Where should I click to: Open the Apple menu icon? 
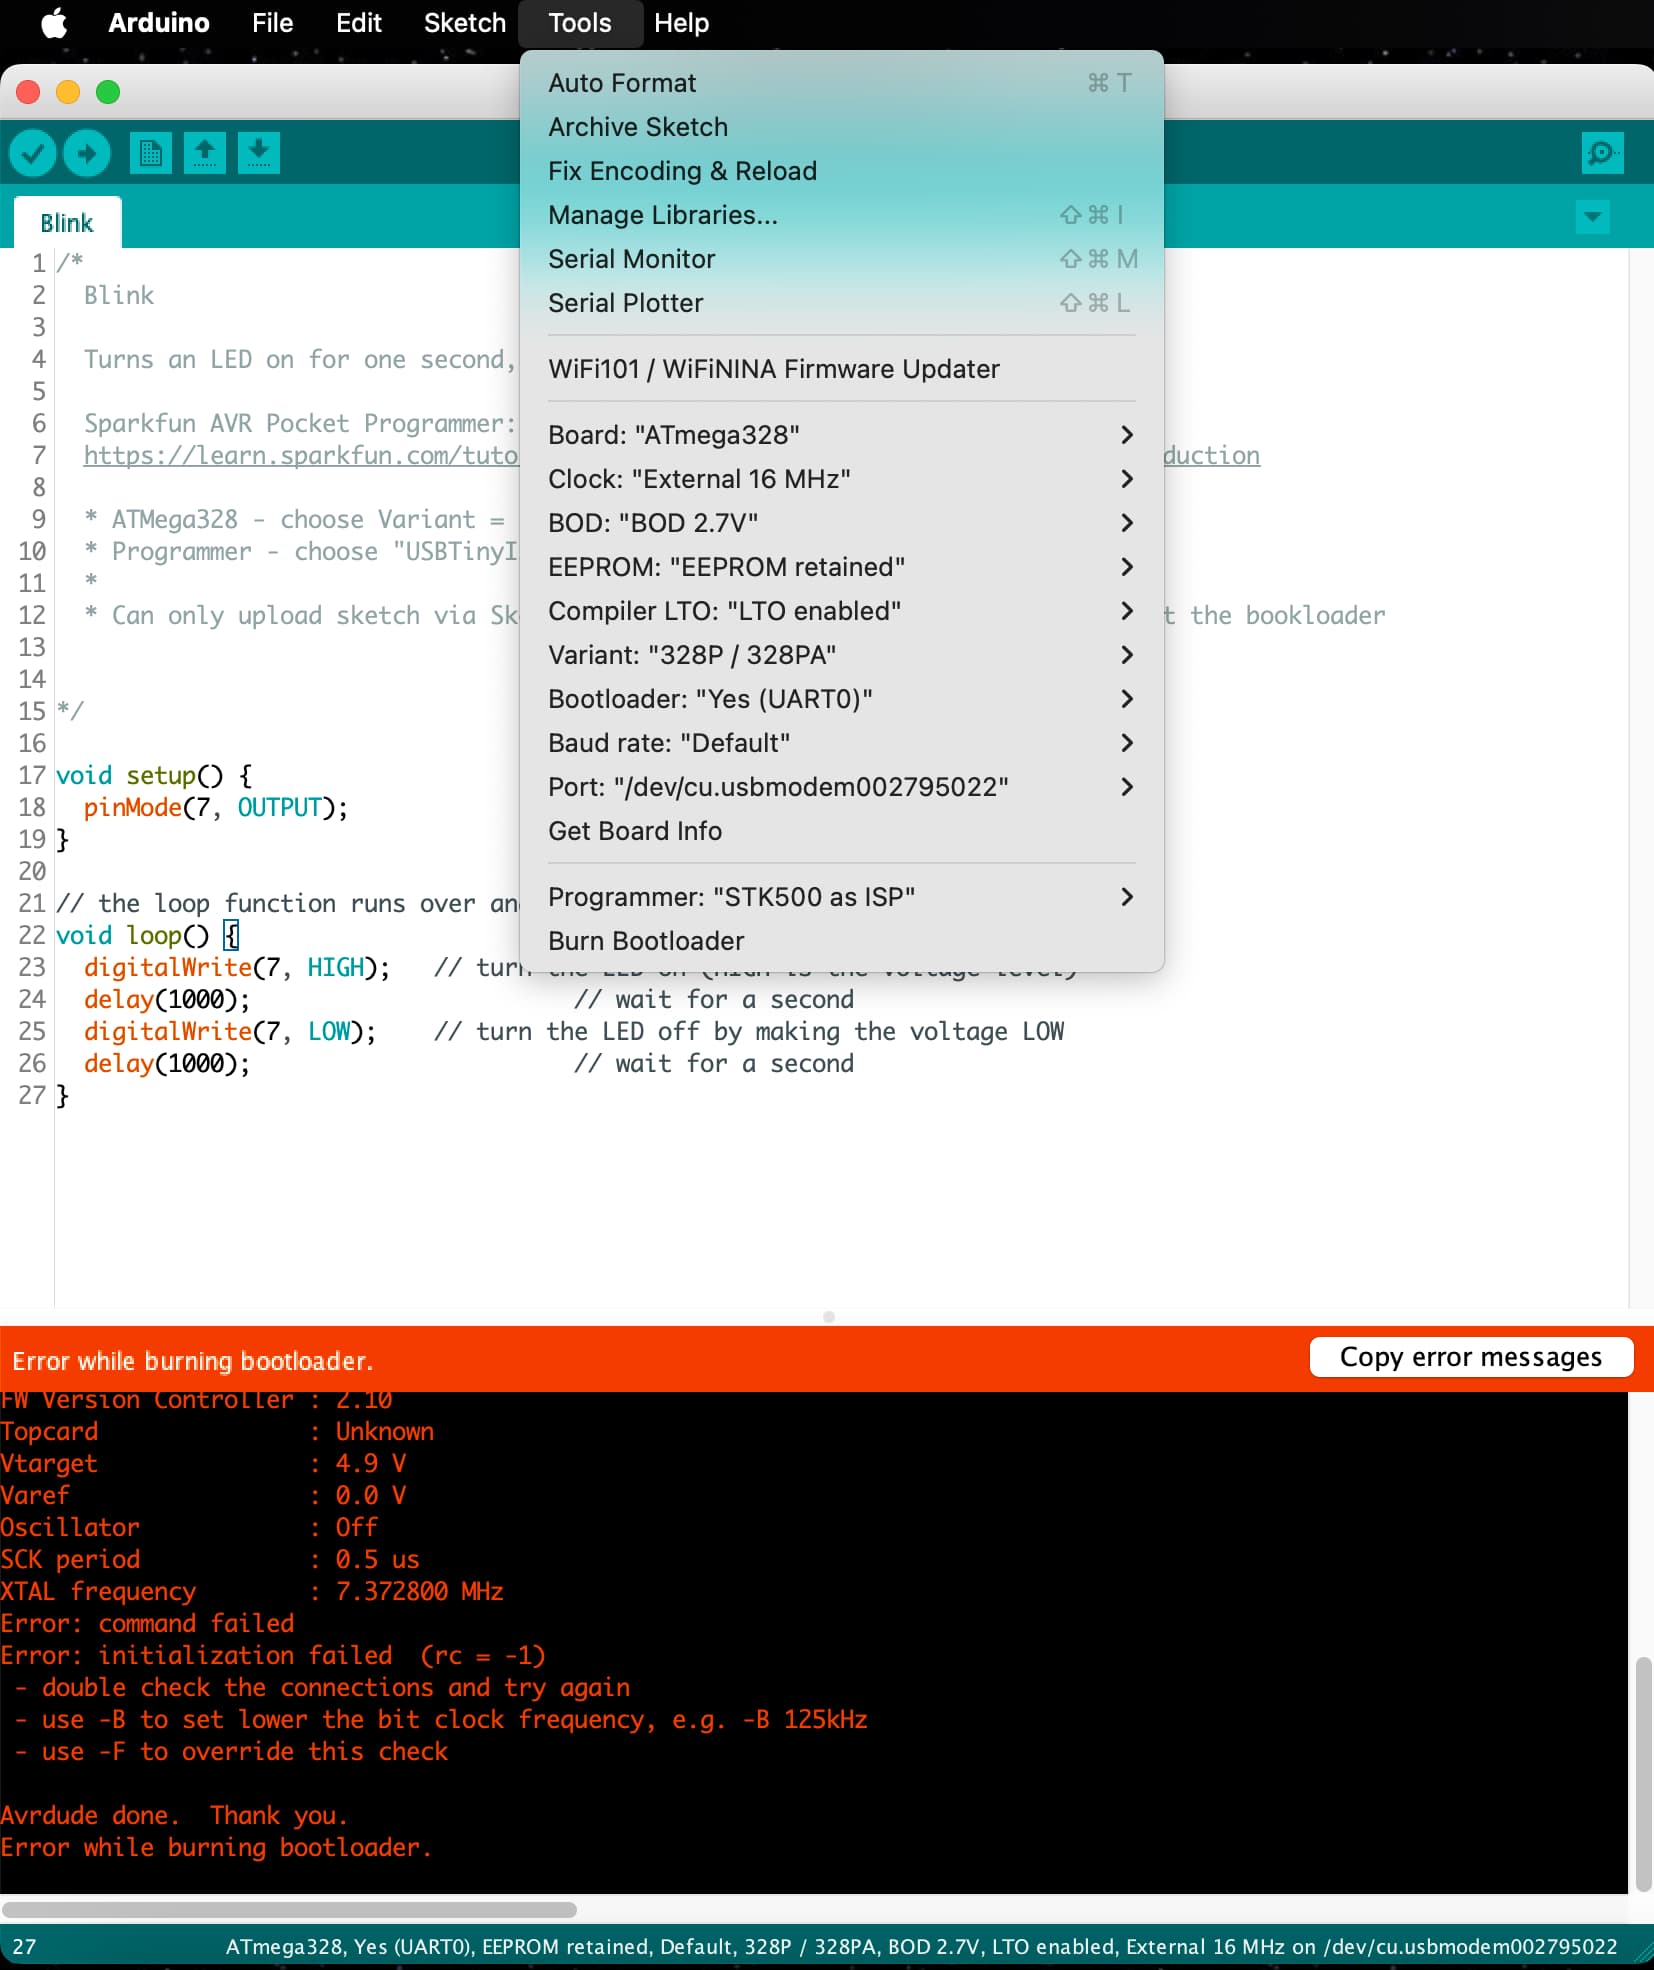tap(54, 23)
